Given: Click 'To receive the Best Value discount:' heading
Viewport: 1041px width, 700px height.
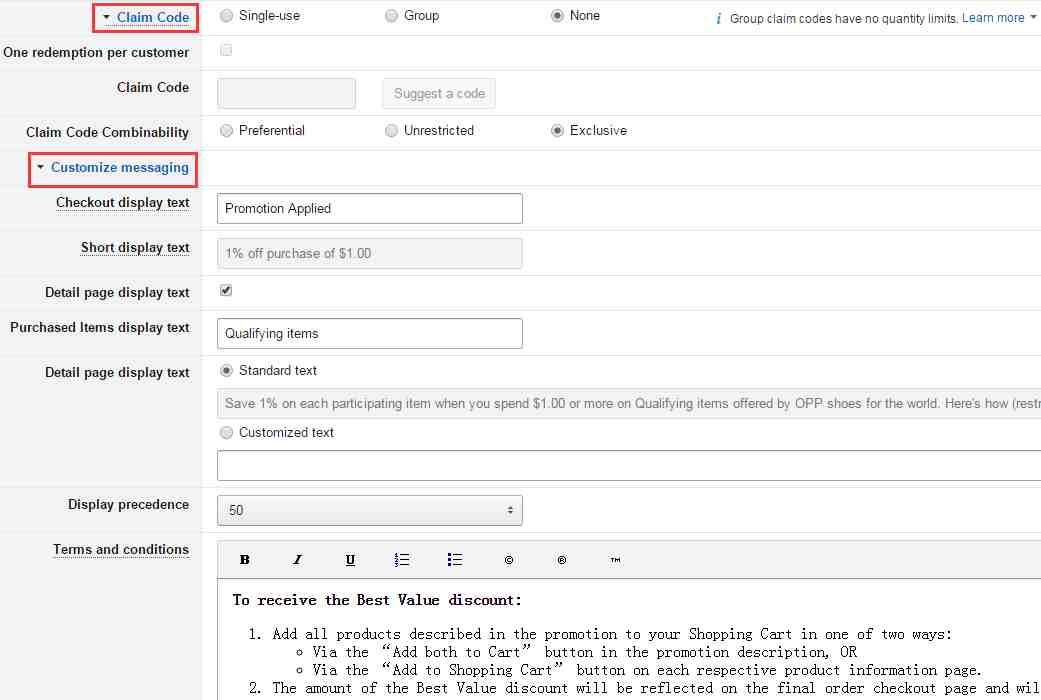Looking at the screenshot, I should tap(376, 600).
